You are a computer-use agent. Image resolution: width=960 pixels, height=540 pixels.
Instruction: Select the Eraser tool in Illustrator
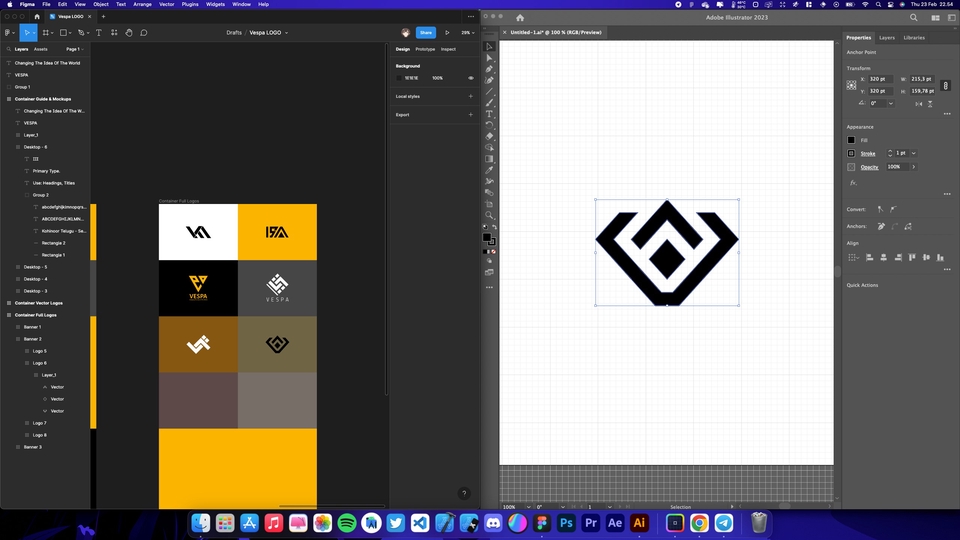point(489,136)
